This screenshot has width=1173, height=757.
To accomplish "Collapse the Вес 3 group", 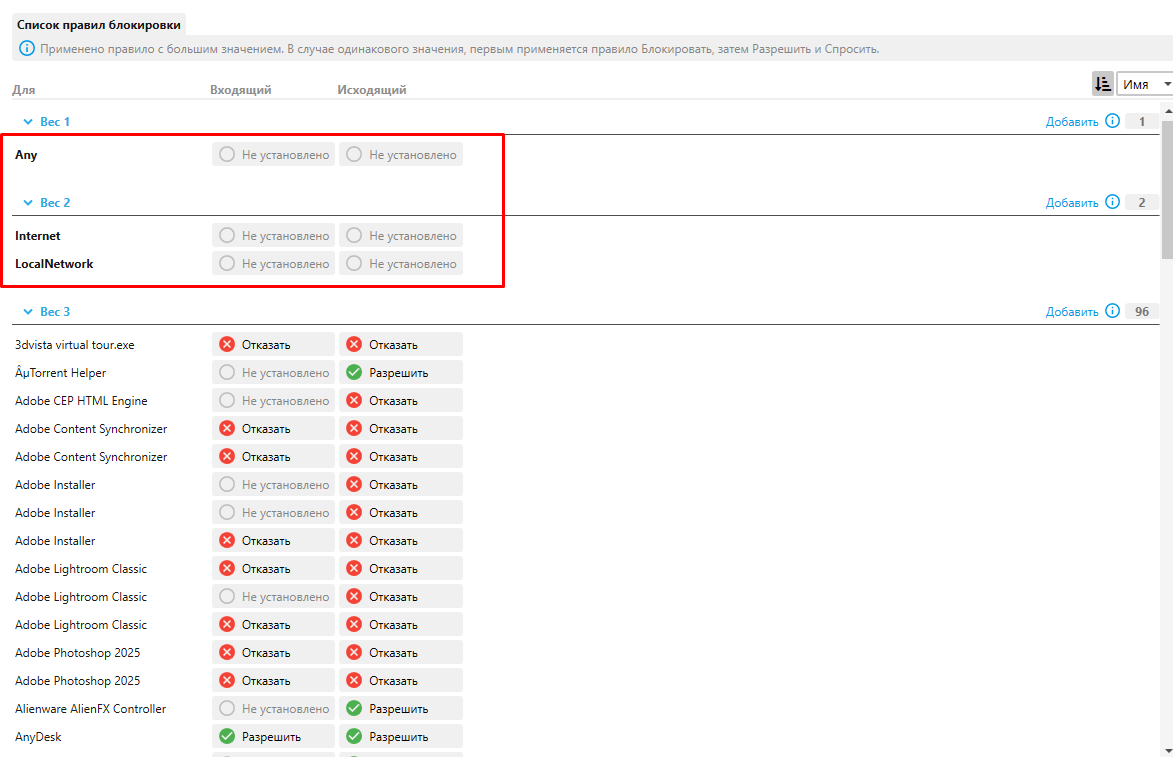I will pos(28,311).
